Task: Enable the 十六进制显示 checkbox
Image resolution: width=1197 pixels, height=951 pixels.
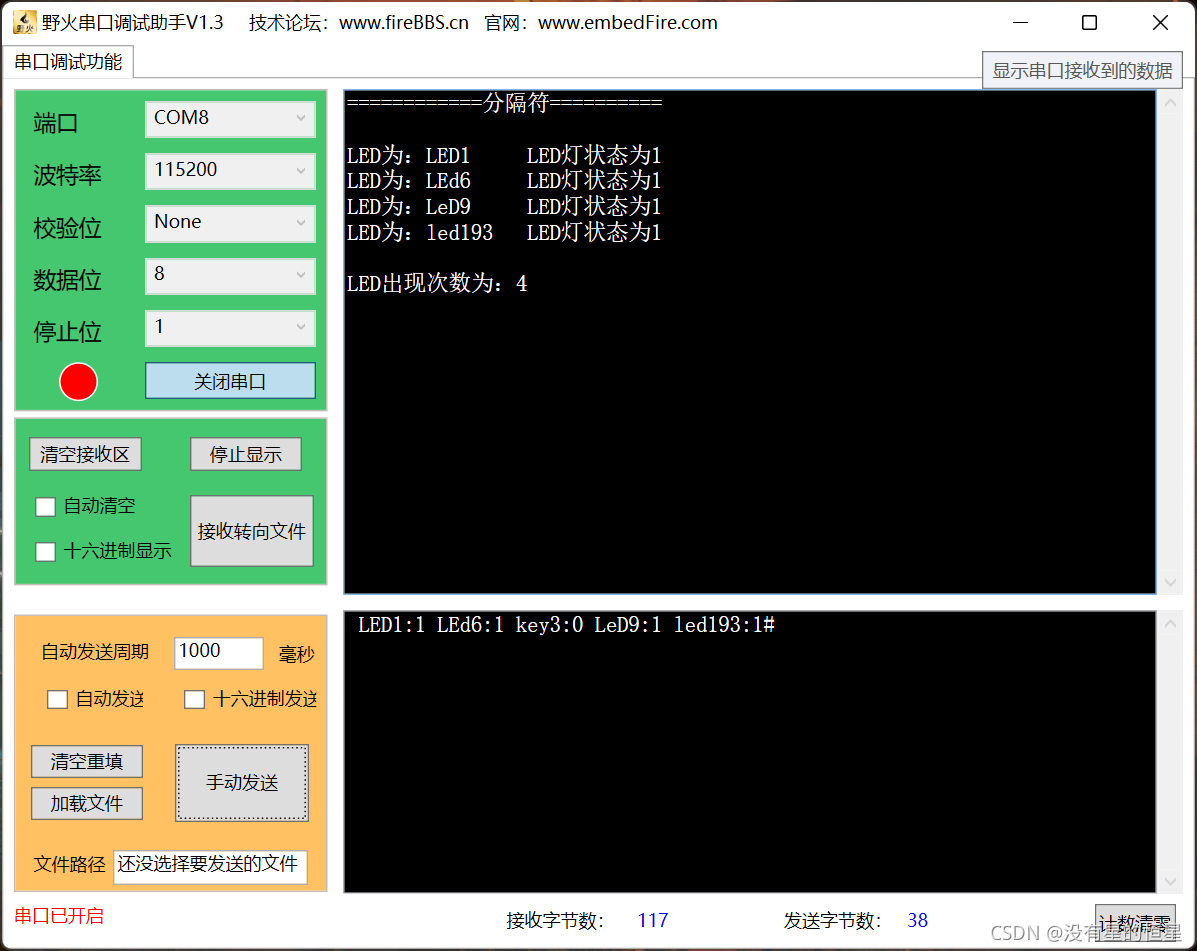Action: point(45,551)
